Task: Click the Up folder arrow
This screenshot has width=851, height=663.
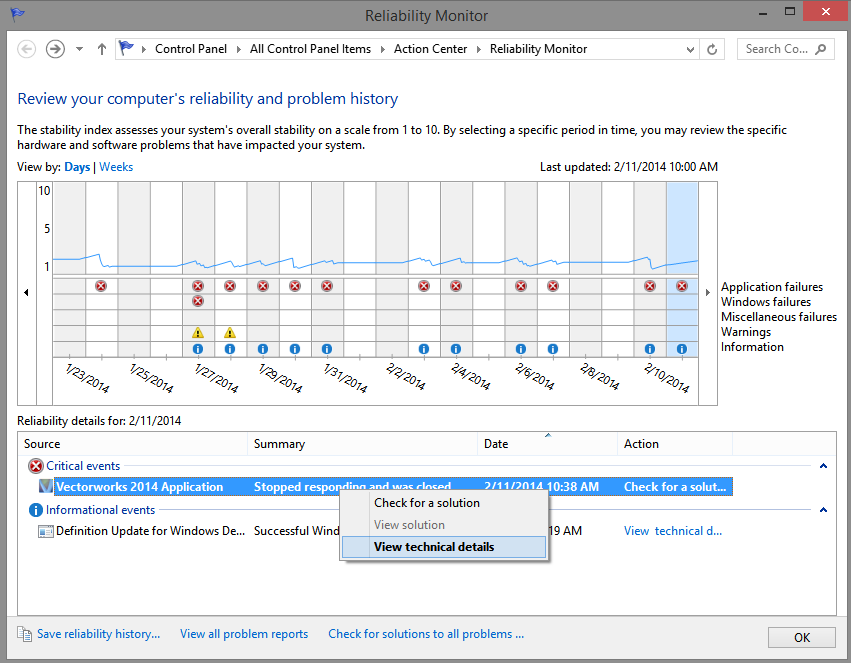Action: point(101,49)
